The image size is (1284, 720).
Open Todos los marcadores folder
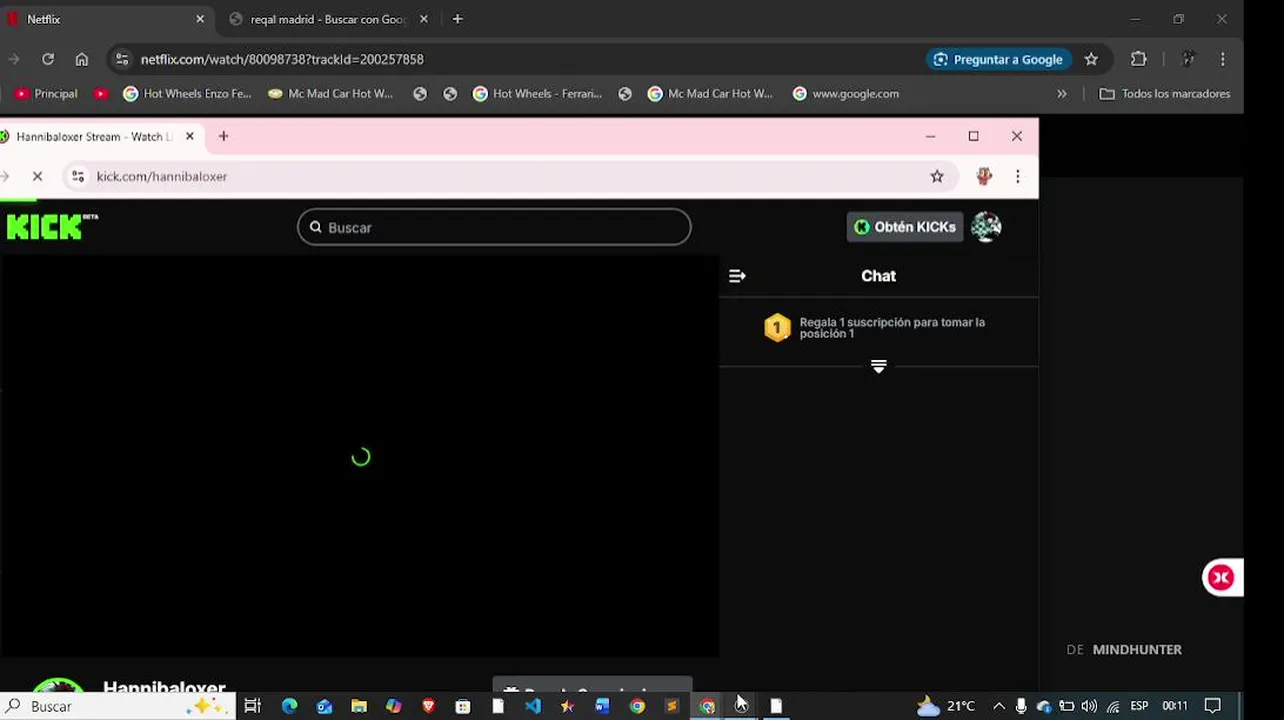point(1165,93)
